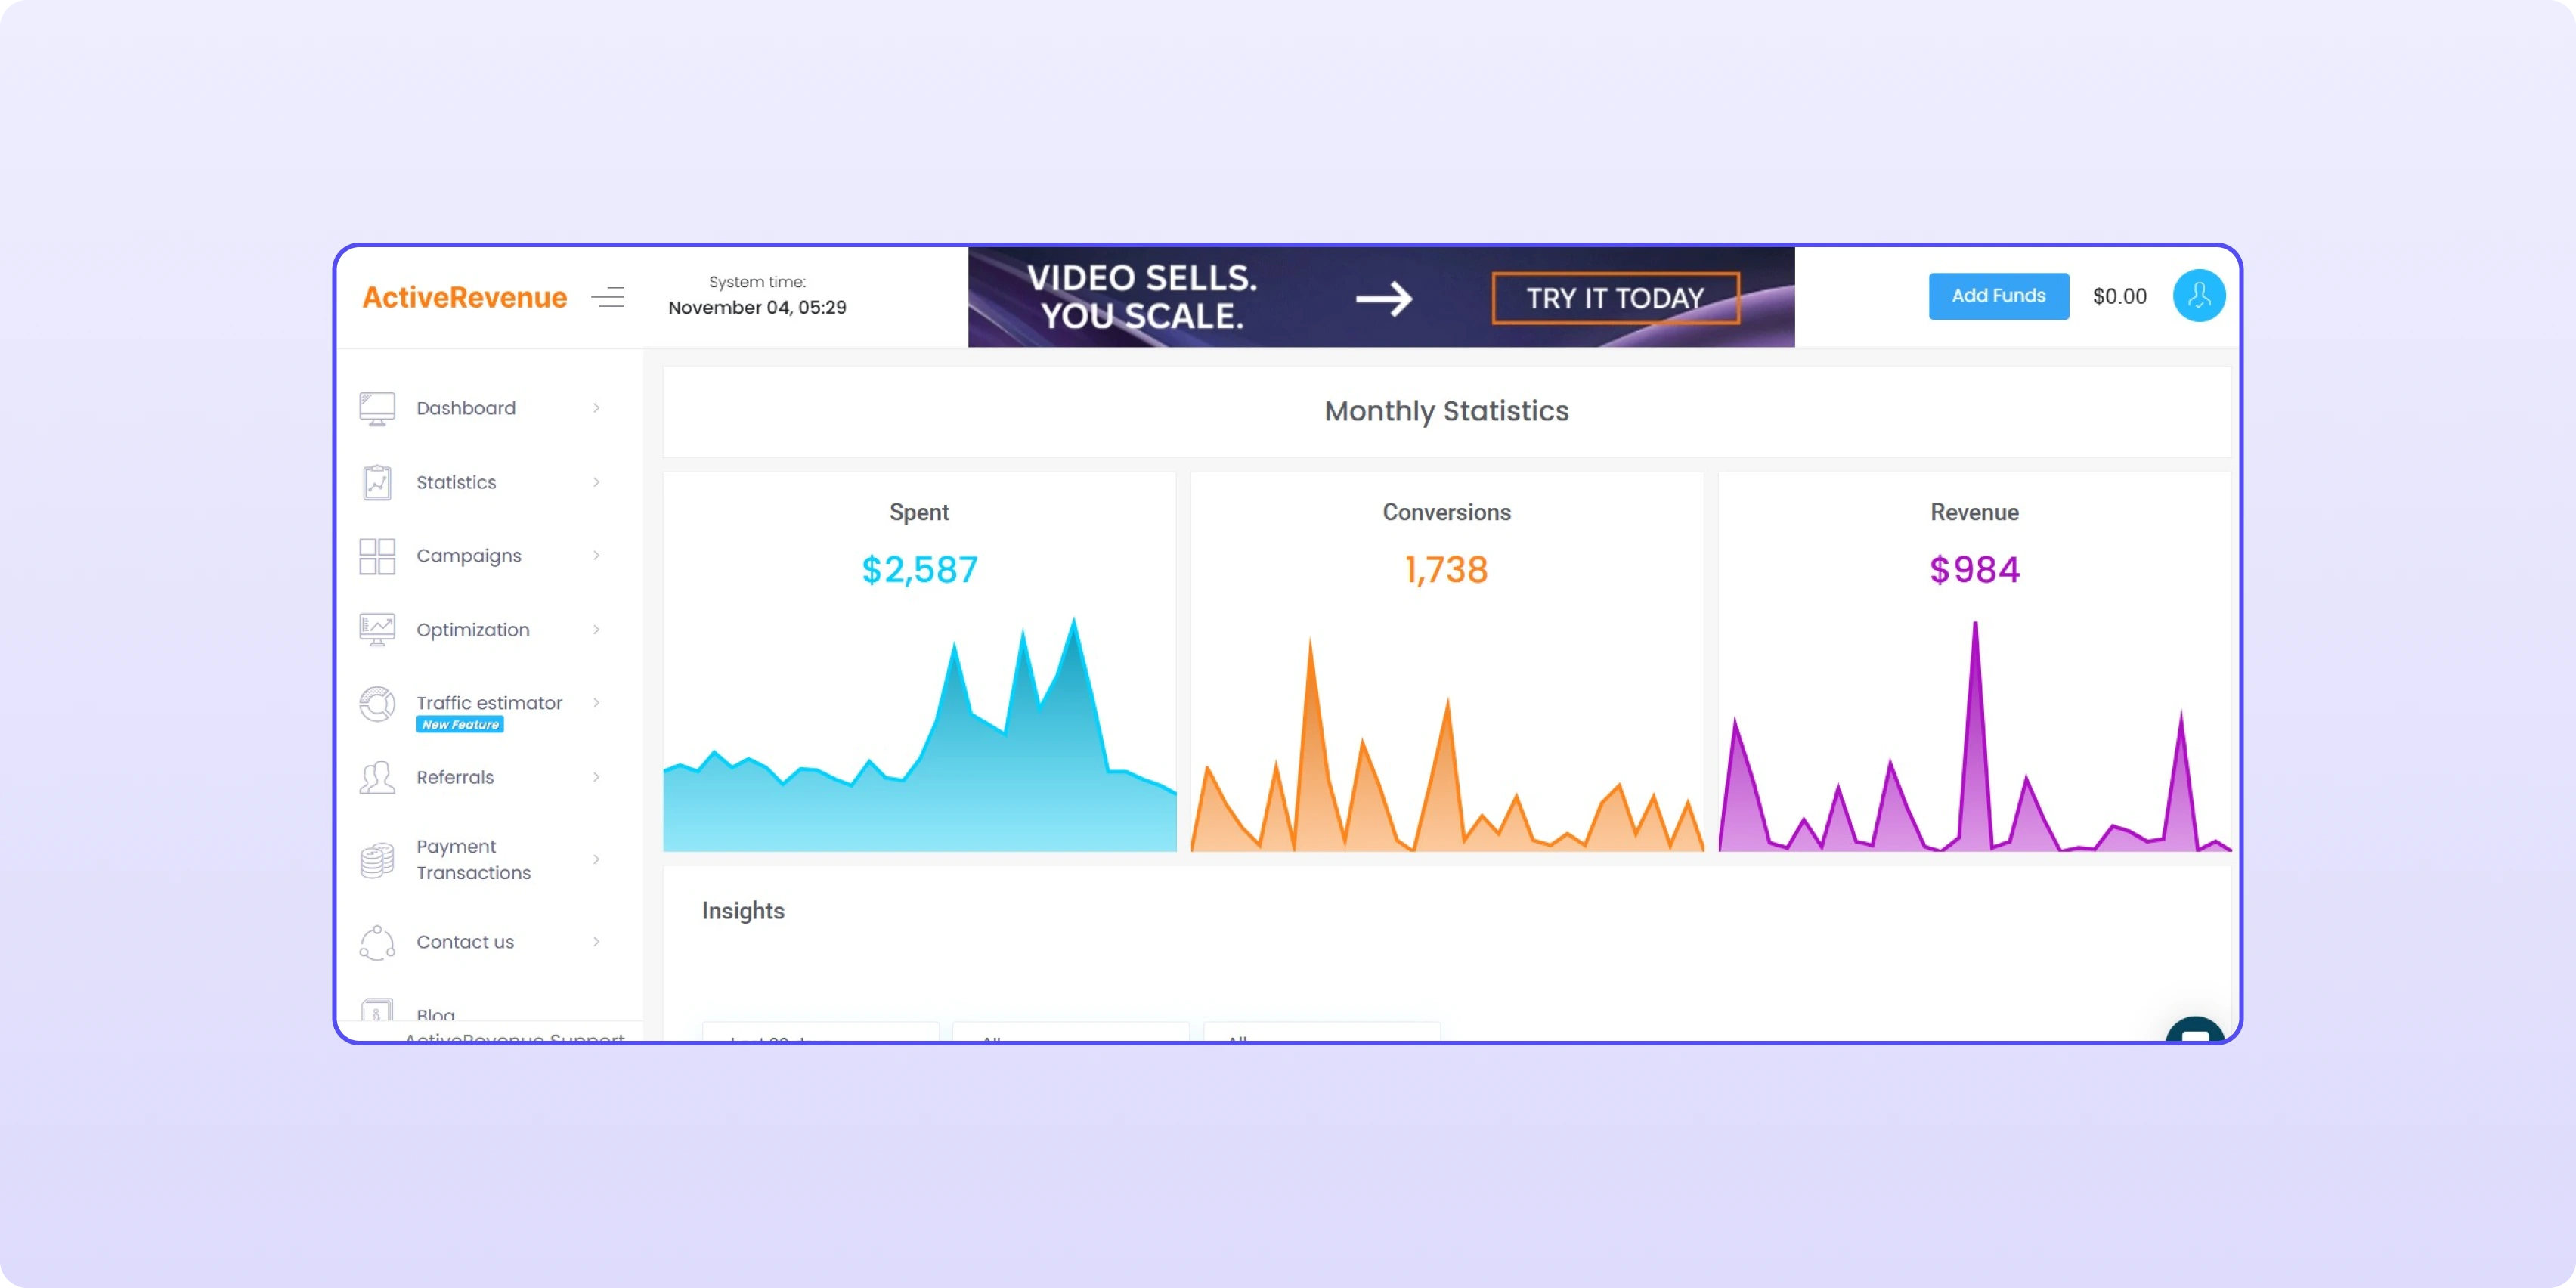
Task: Click the Spent chart area
Action: (919, 760)
